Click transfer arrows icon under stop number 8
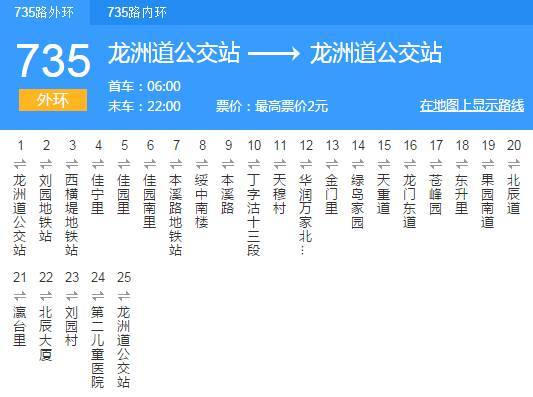 coord(202,164)
